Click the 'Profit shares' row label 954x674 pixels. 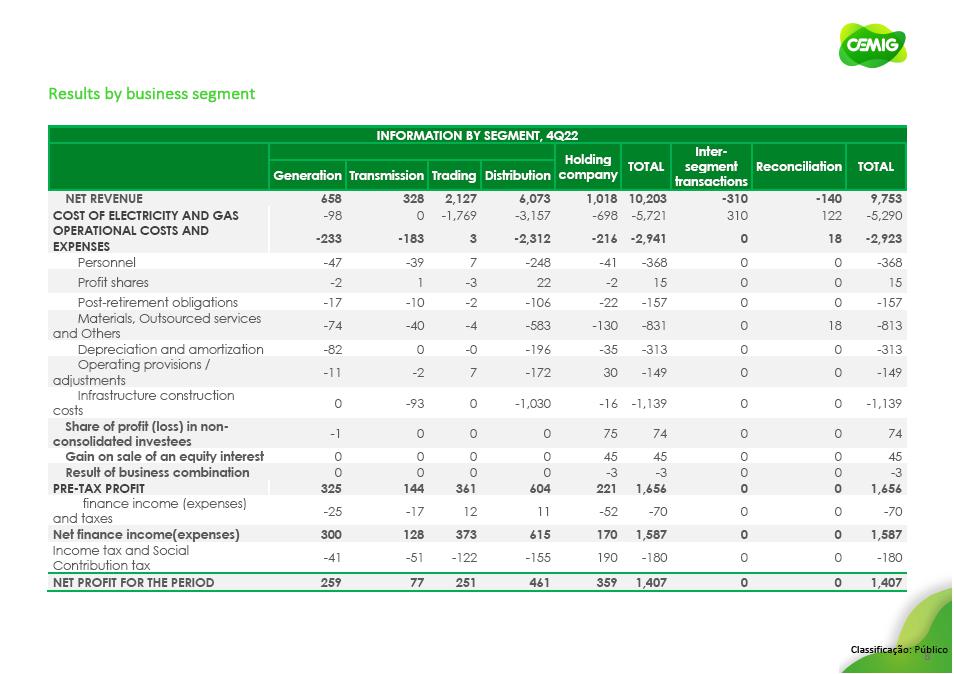(x=113, y=282)
